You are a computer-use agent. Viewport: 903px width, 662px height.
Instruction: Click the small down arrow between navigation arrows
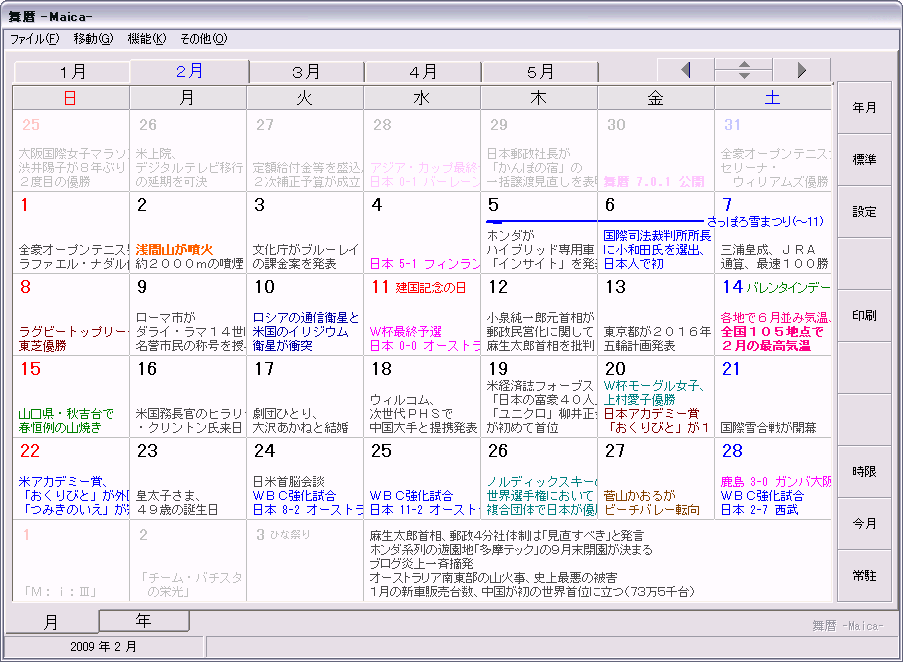pos(743,76)
